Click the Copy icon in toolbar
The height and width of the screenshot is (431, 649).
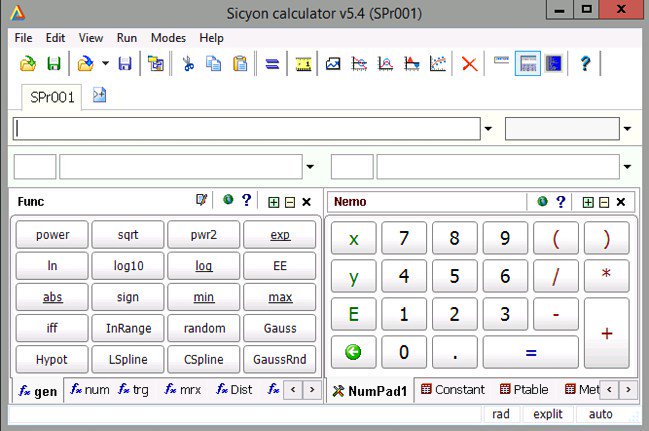point(214,63)
